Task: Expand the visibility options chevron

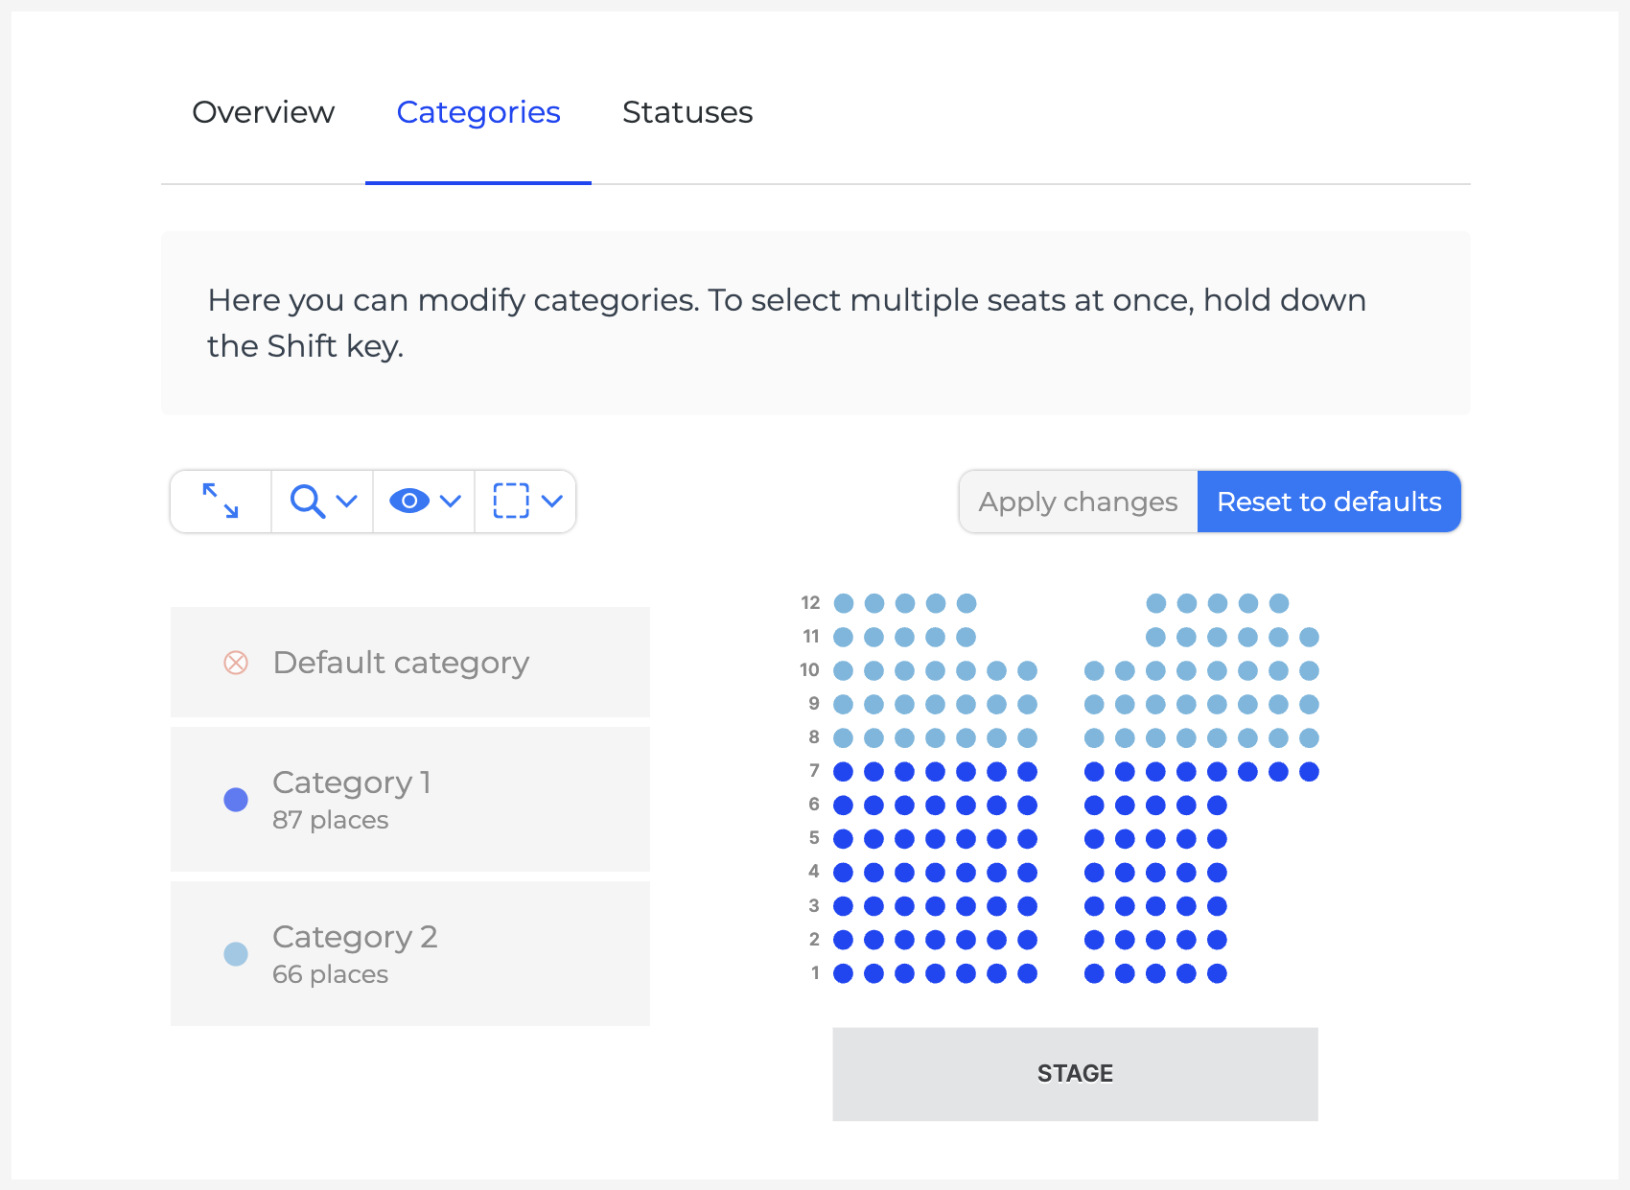Action: [452, 501]
